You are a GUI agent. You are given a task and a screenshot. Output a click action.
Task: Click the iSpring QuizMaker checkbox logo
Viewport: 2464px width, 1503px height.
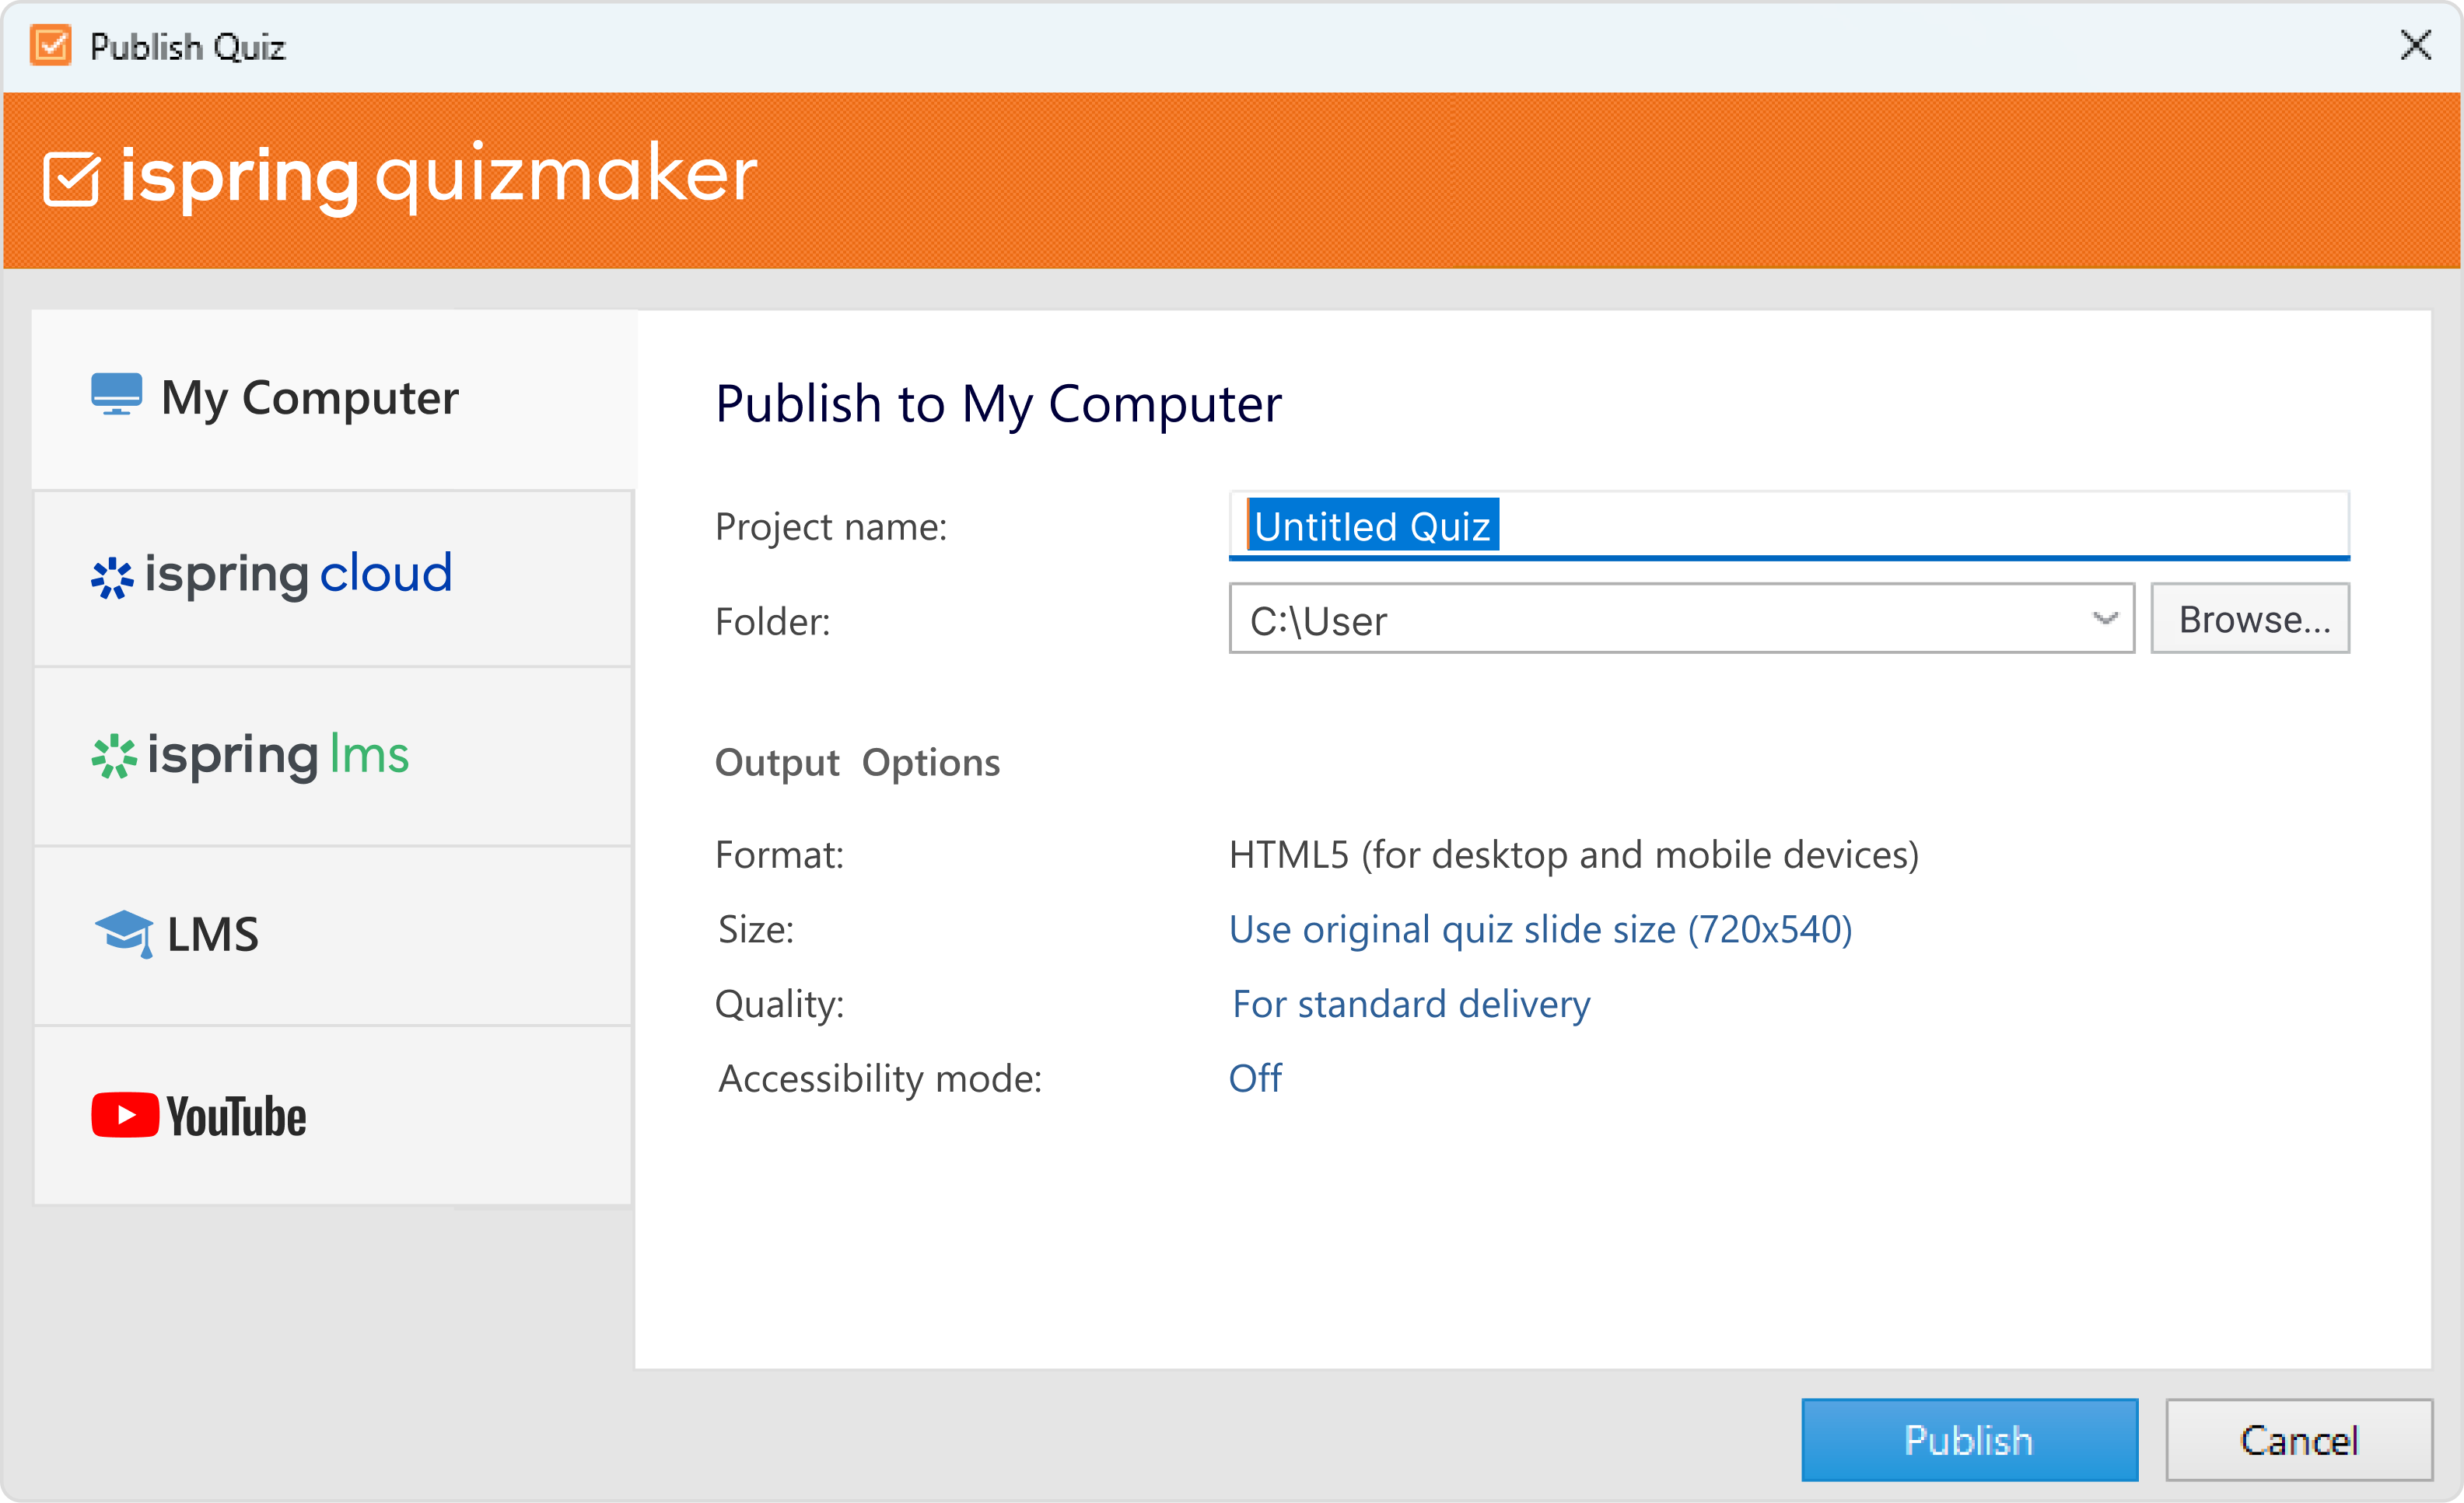[x=72, y=179]
